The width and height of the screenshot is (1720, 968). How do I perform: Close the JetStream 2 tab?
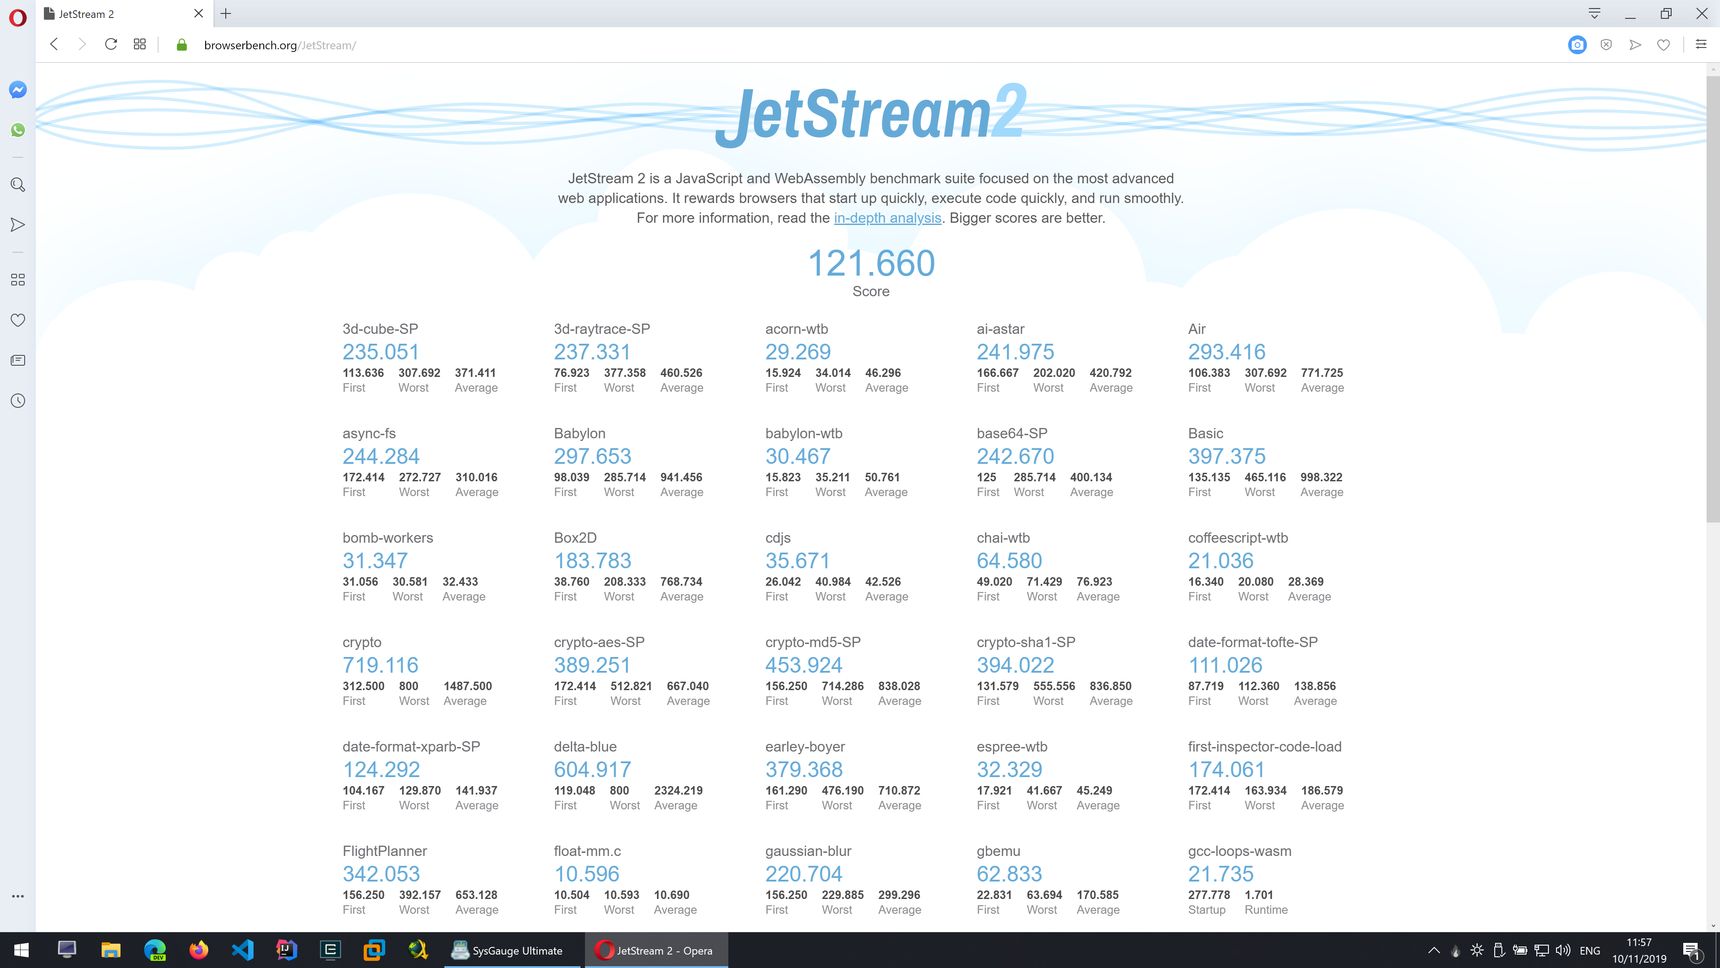198,13
